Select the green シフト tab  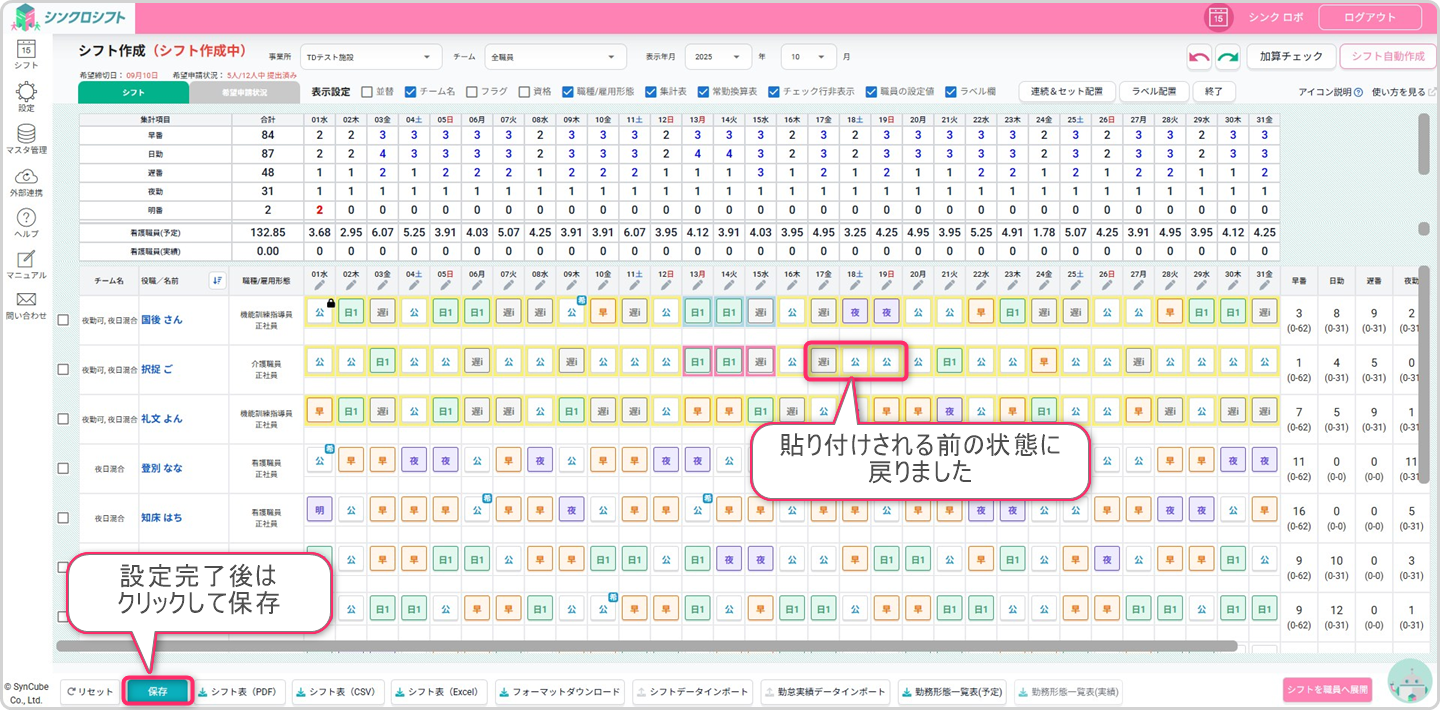tap(133, 92)
